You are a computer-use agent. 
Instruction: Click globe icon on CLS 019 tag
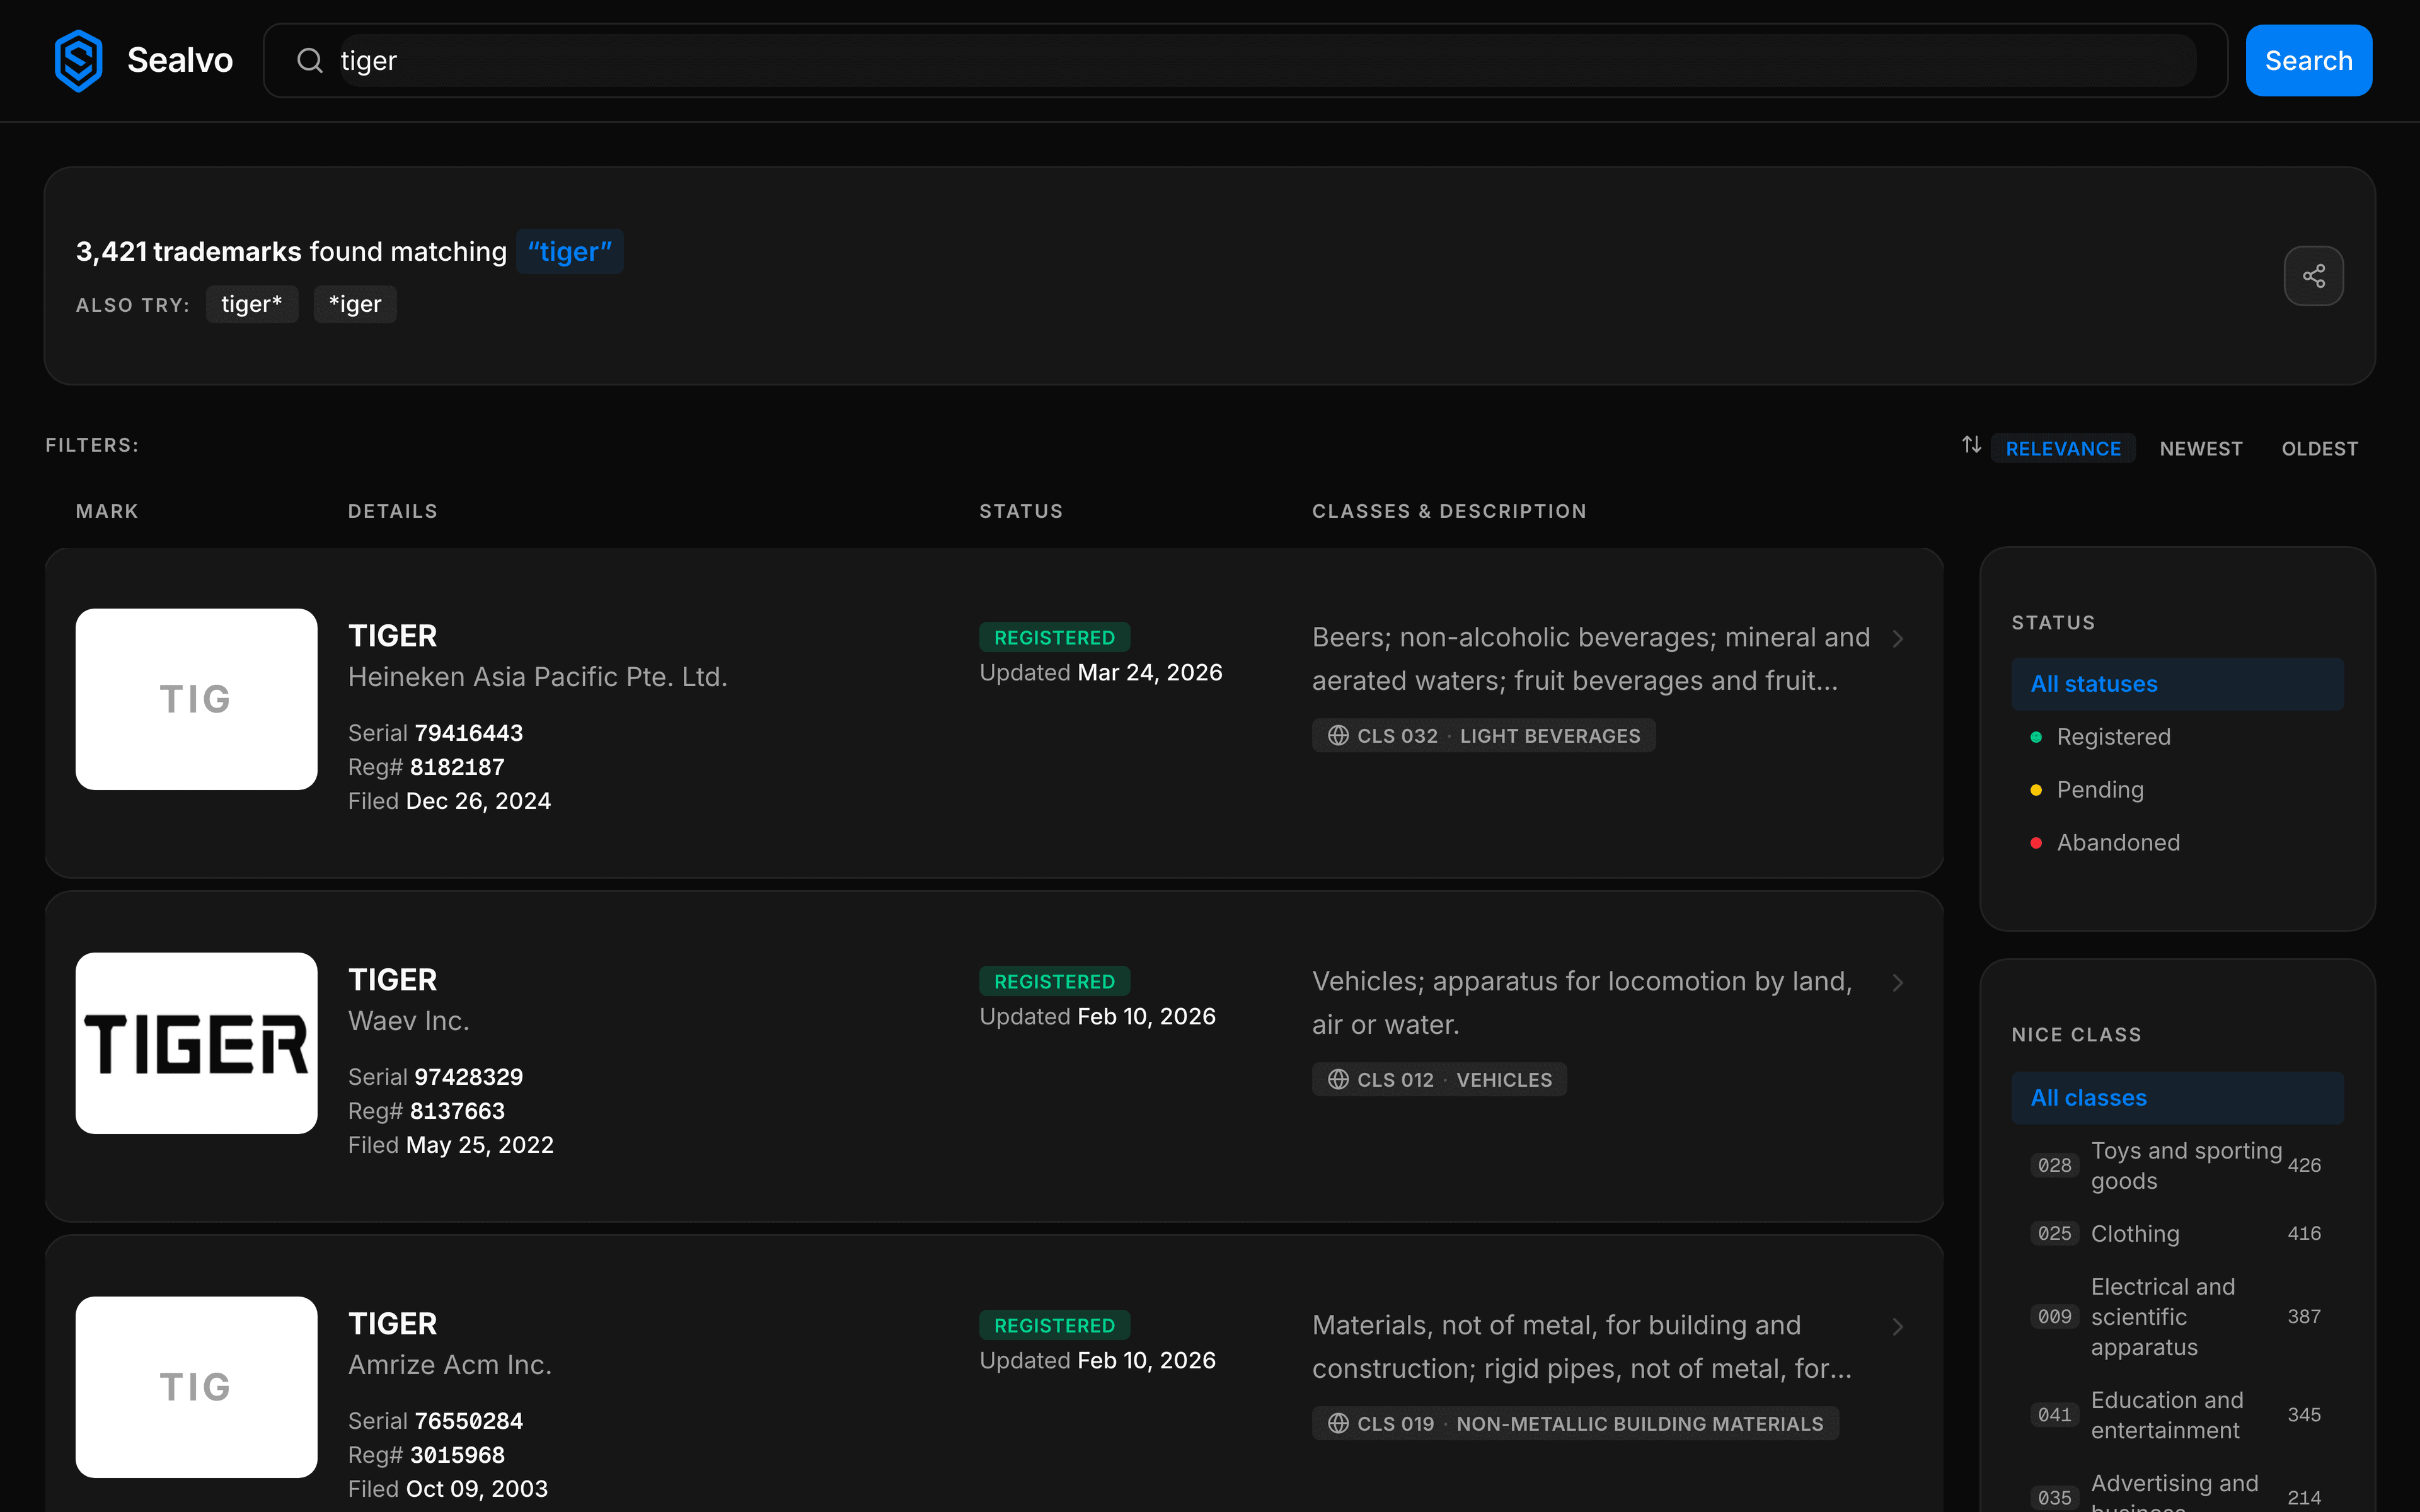point(1338,1424)
